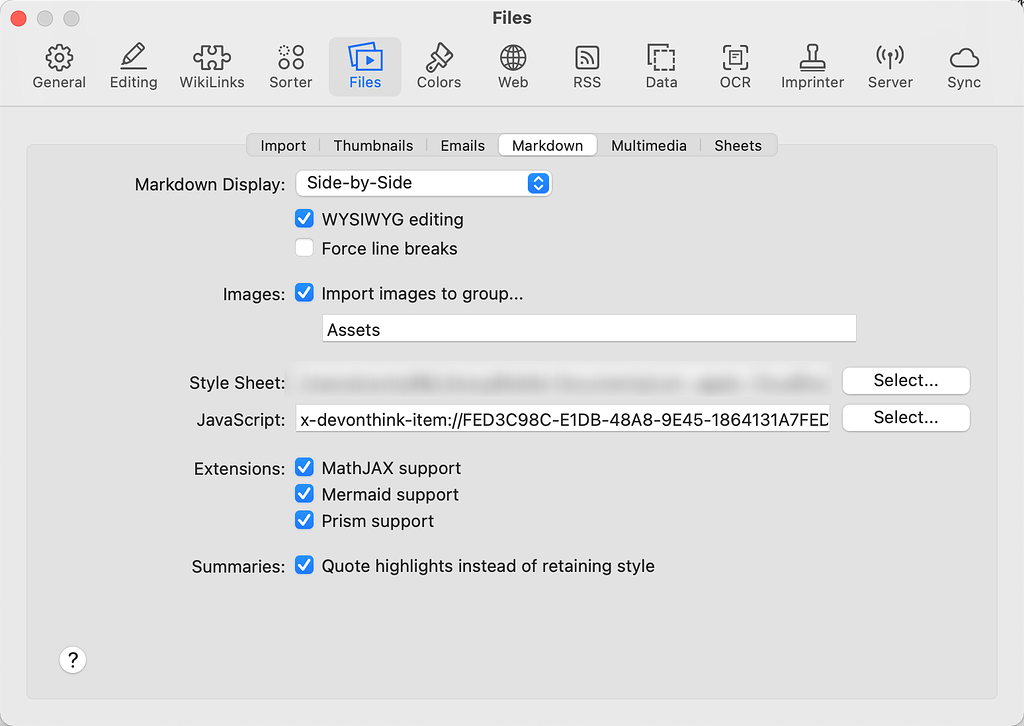Open the Markdown Display dropdown
Screen dimensions: 1024x726
[424, 183]
